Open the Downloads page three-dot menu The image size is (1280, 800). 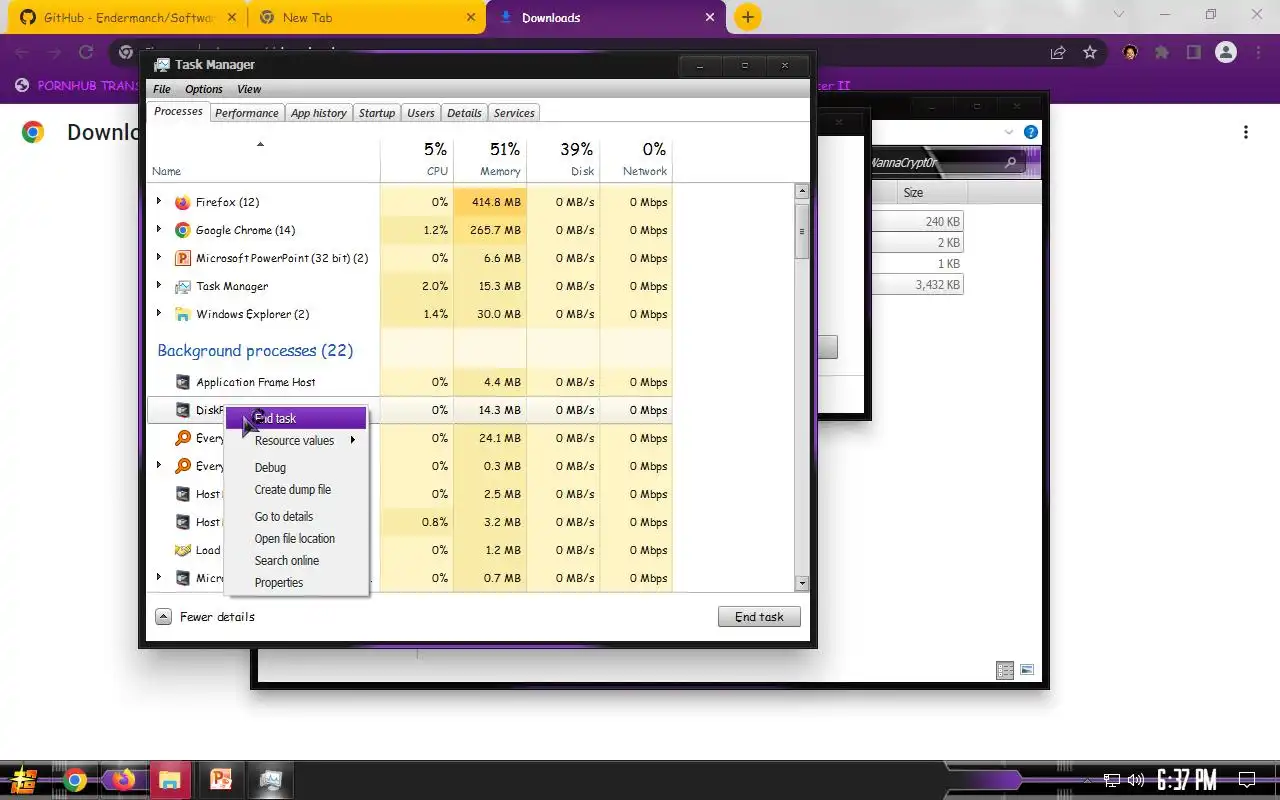pyautogui.click(x=1246, y=132)
